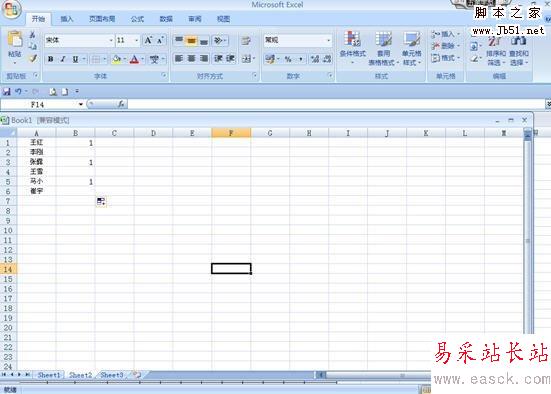Screen dimensions: 551x394
Task: Click the Cut scissors icon
Action: pos(32,35)
